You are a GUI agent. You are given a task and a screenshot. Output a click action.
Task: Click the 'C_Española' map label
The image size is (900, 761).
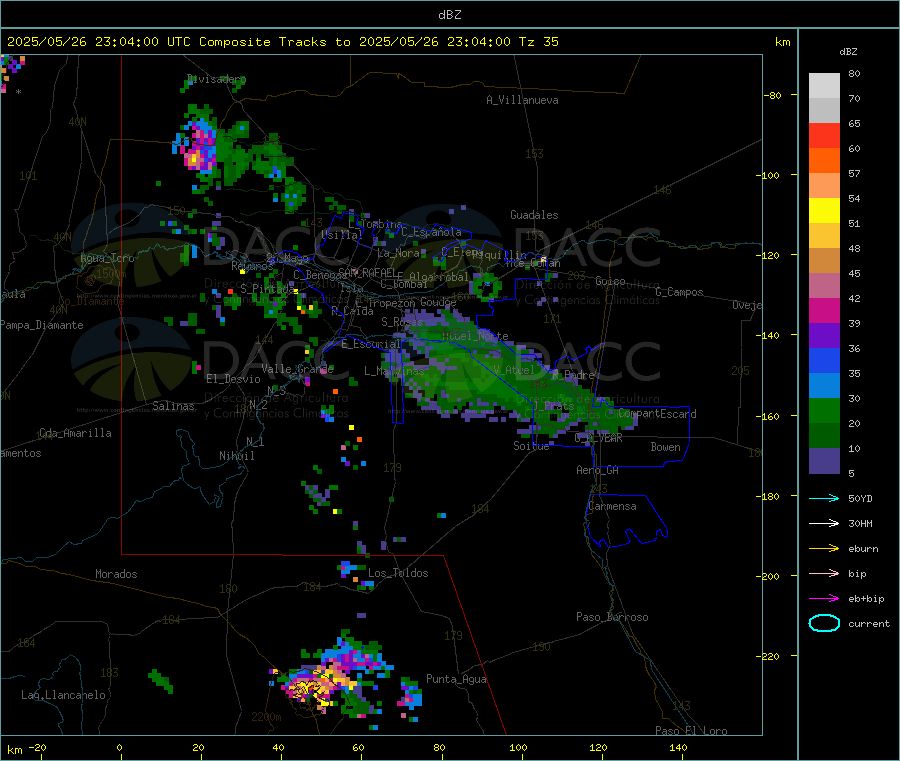pos(431,232)
